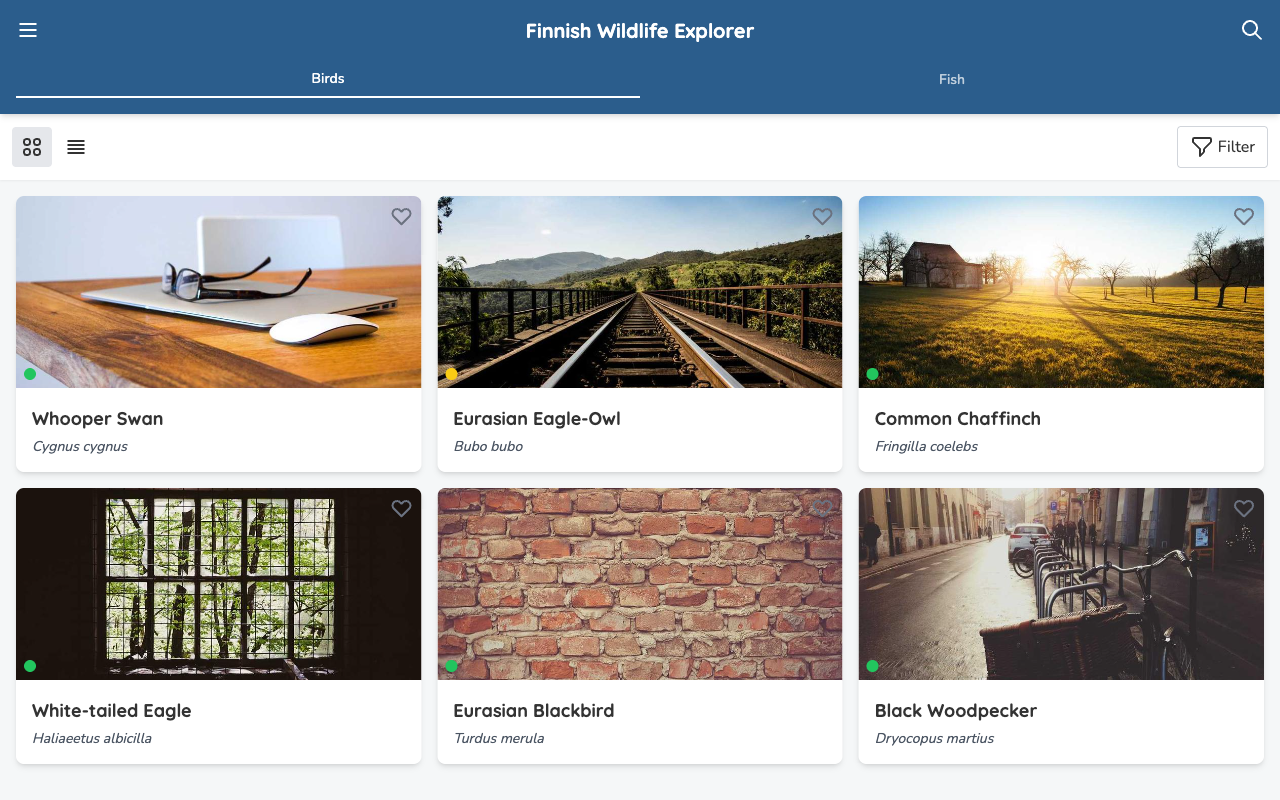Switch to the Fish tab

click(x=951, y=78)
